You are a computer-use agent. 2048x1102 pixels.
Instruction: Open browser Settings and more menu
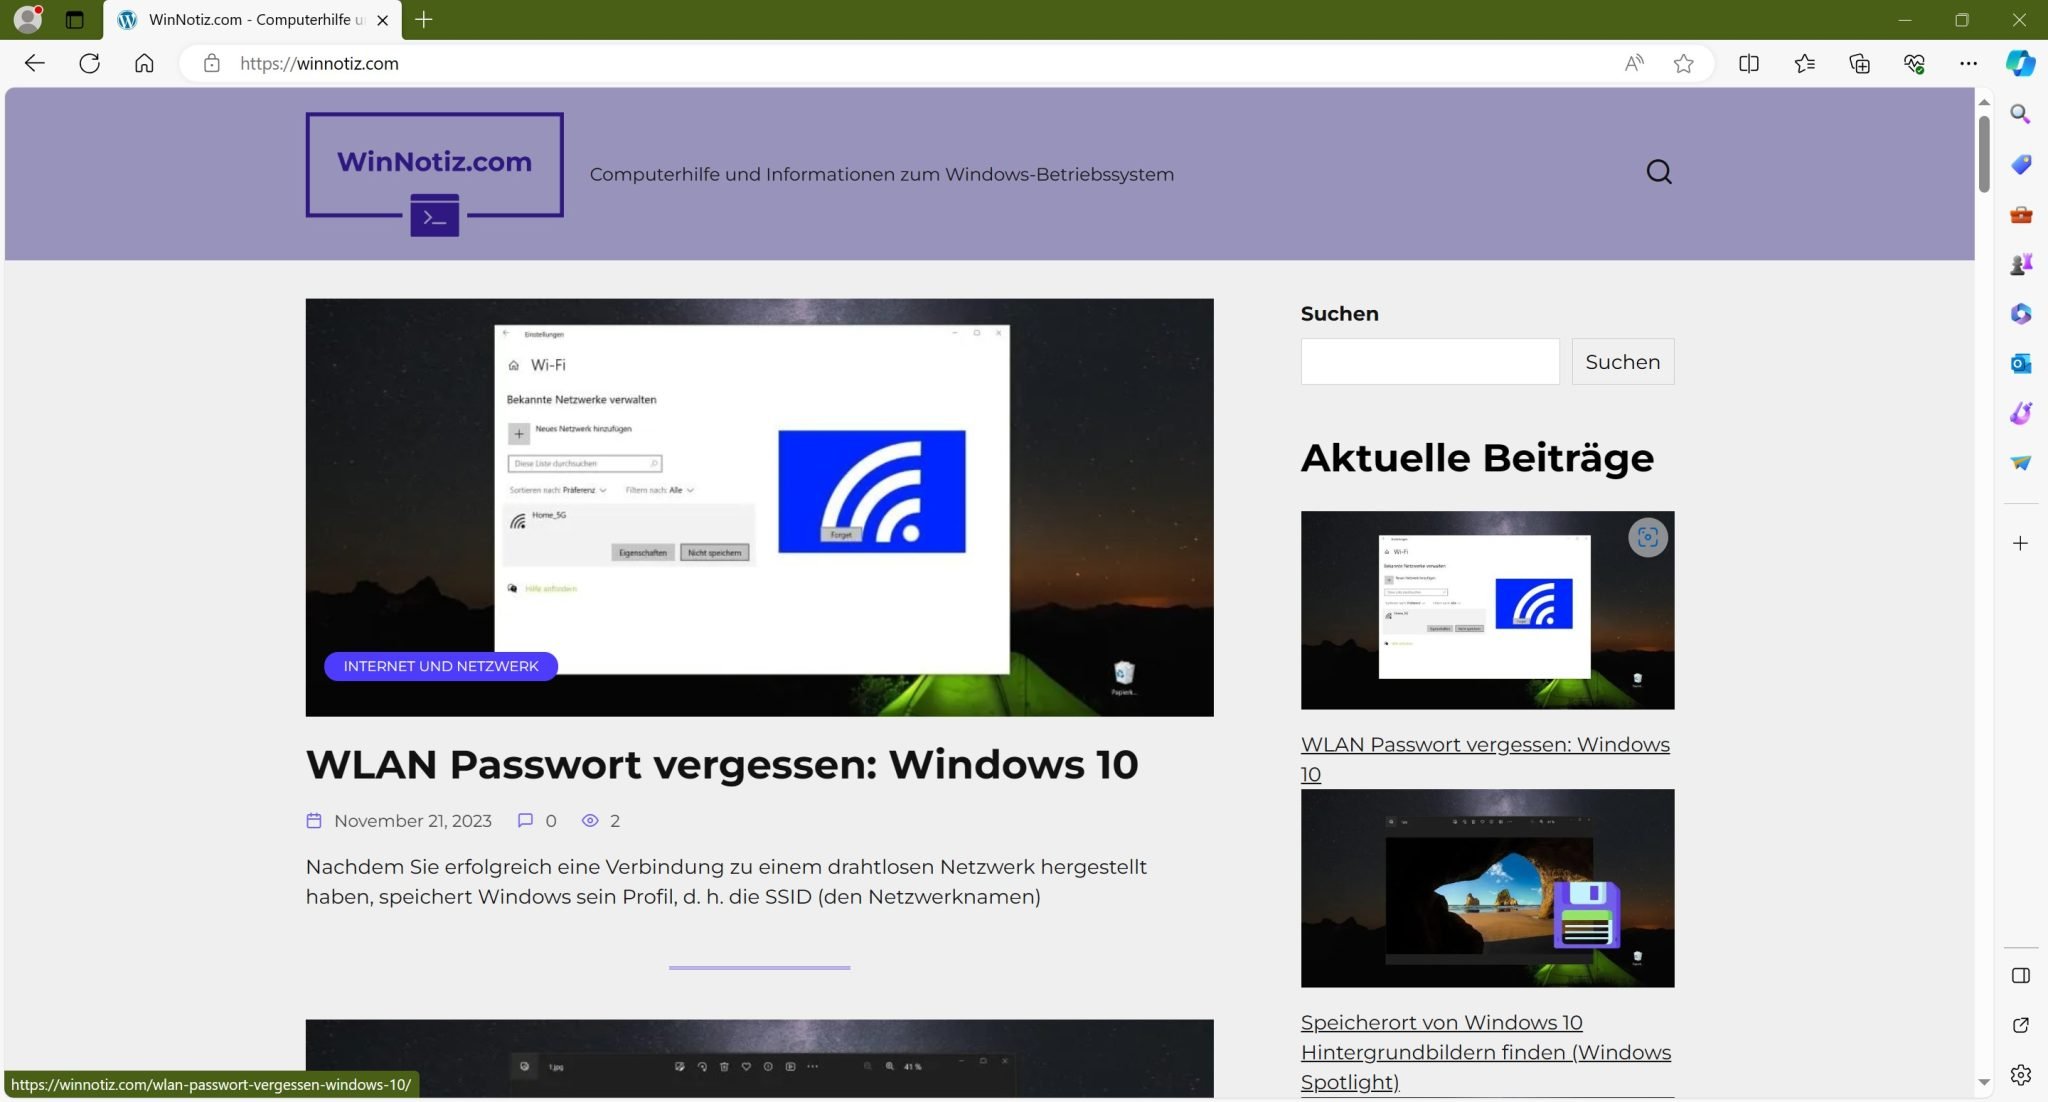[x=1968, y=63]
